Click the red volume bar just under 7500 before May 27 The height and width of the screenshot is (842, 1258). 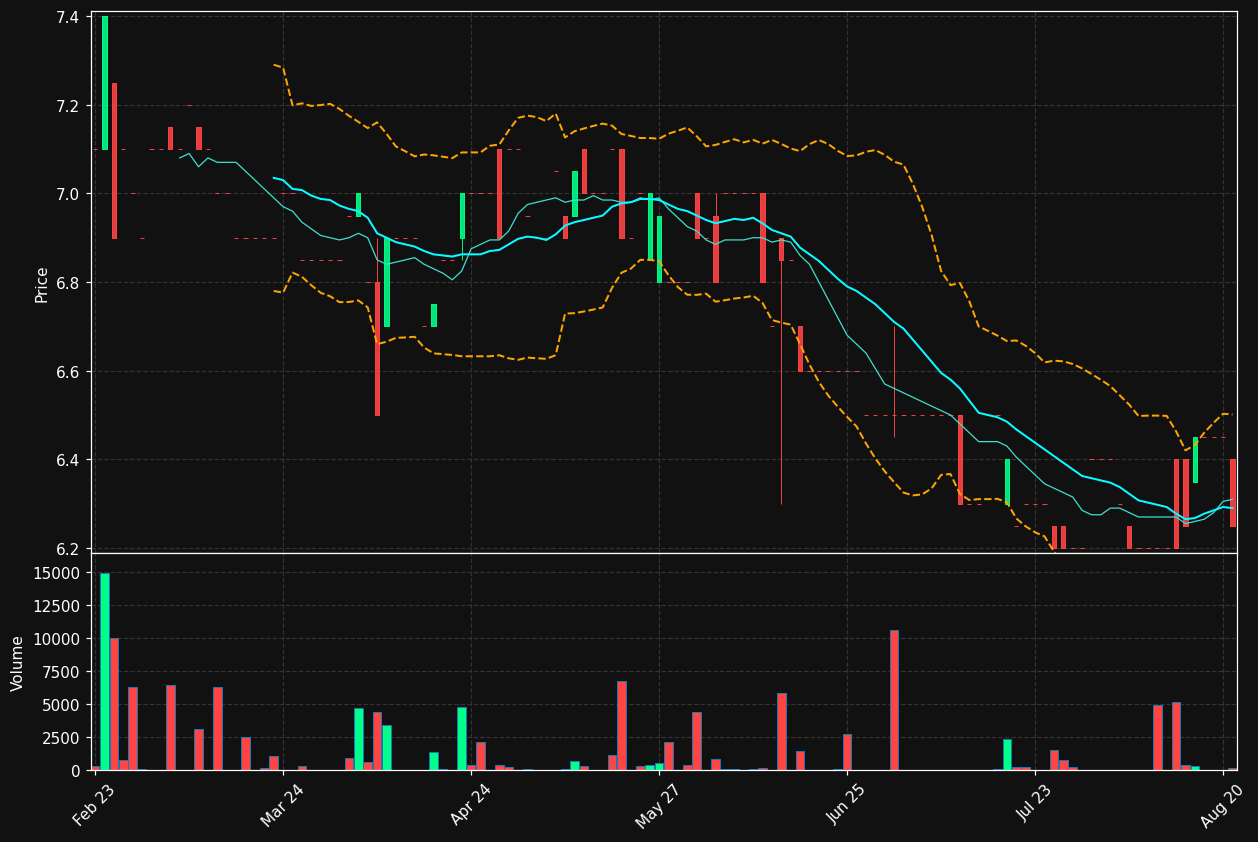coord(622,726)
